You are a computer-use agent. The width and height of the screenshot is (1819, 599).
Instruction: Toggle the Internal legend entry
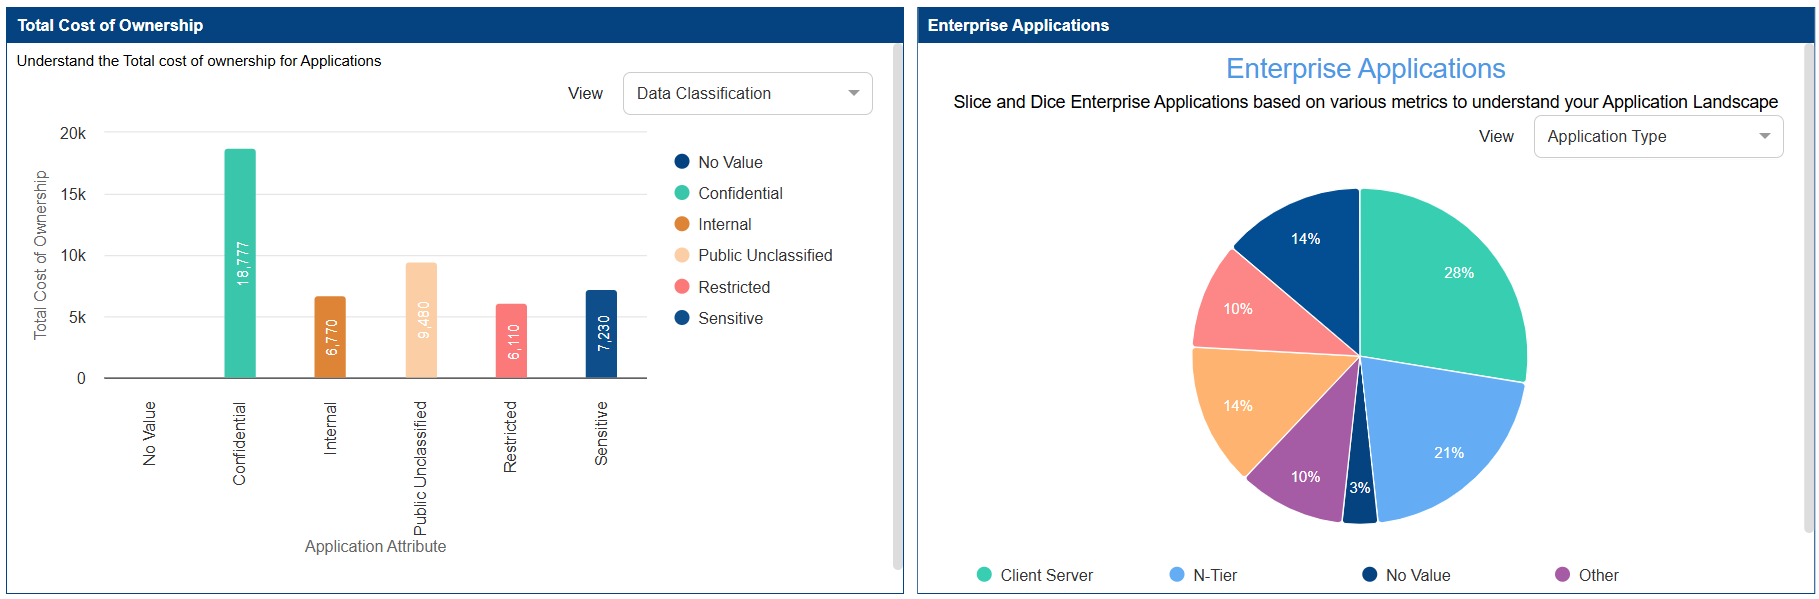click(723, 225)
